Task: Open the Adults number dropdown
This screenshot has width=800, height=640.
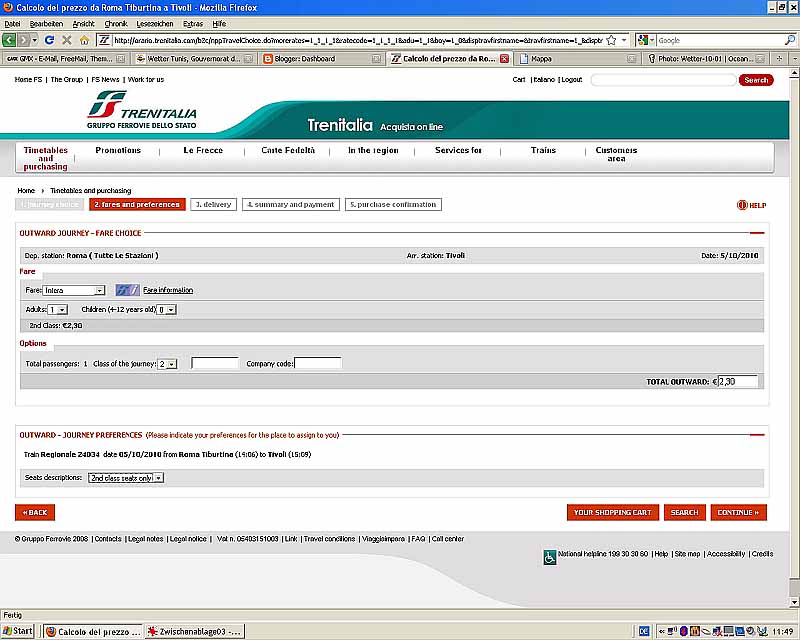Action: 57,310
